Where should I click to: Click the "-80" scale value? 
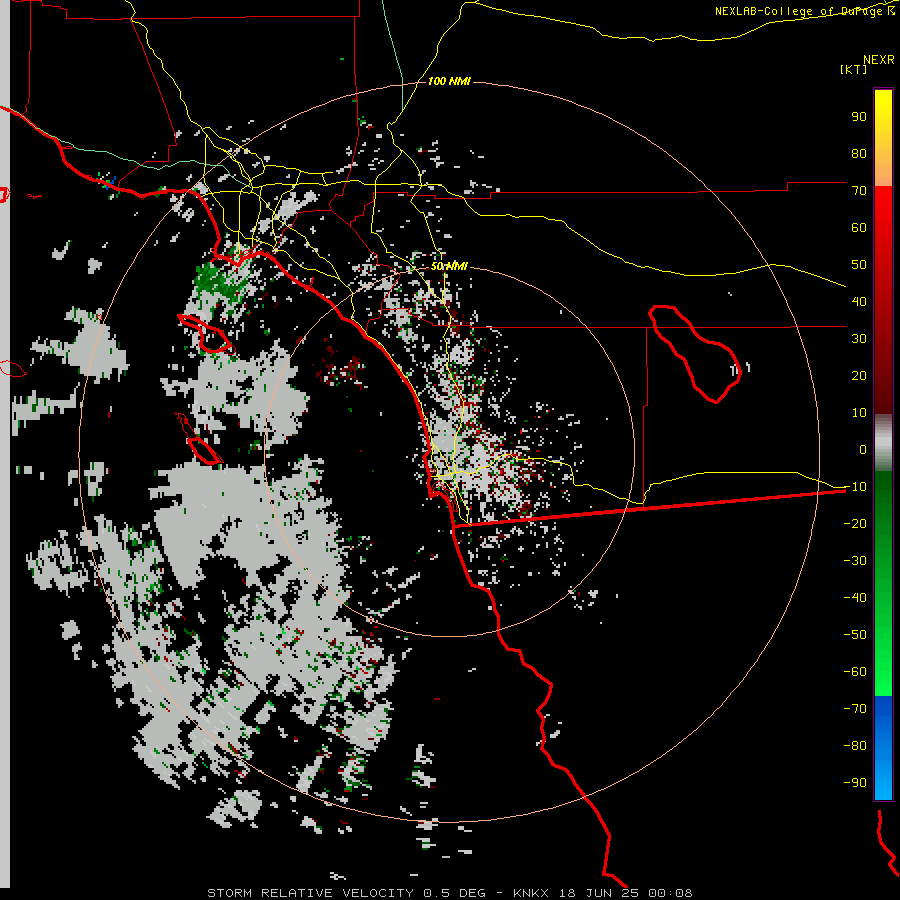click(x=855, y=746)
